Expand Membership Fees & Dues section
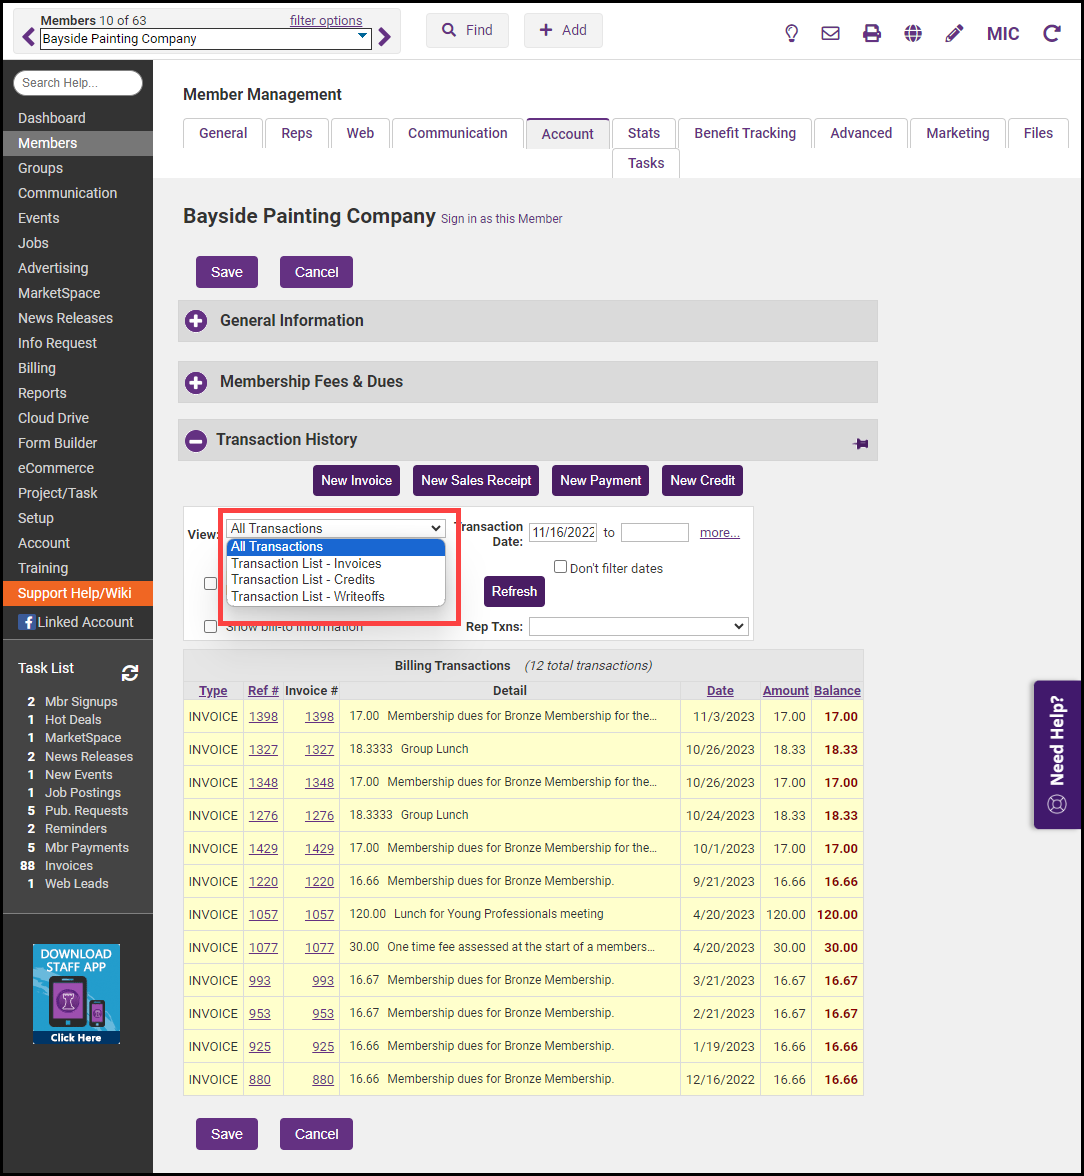1084x1176 pixels. [x=197, y=382]
